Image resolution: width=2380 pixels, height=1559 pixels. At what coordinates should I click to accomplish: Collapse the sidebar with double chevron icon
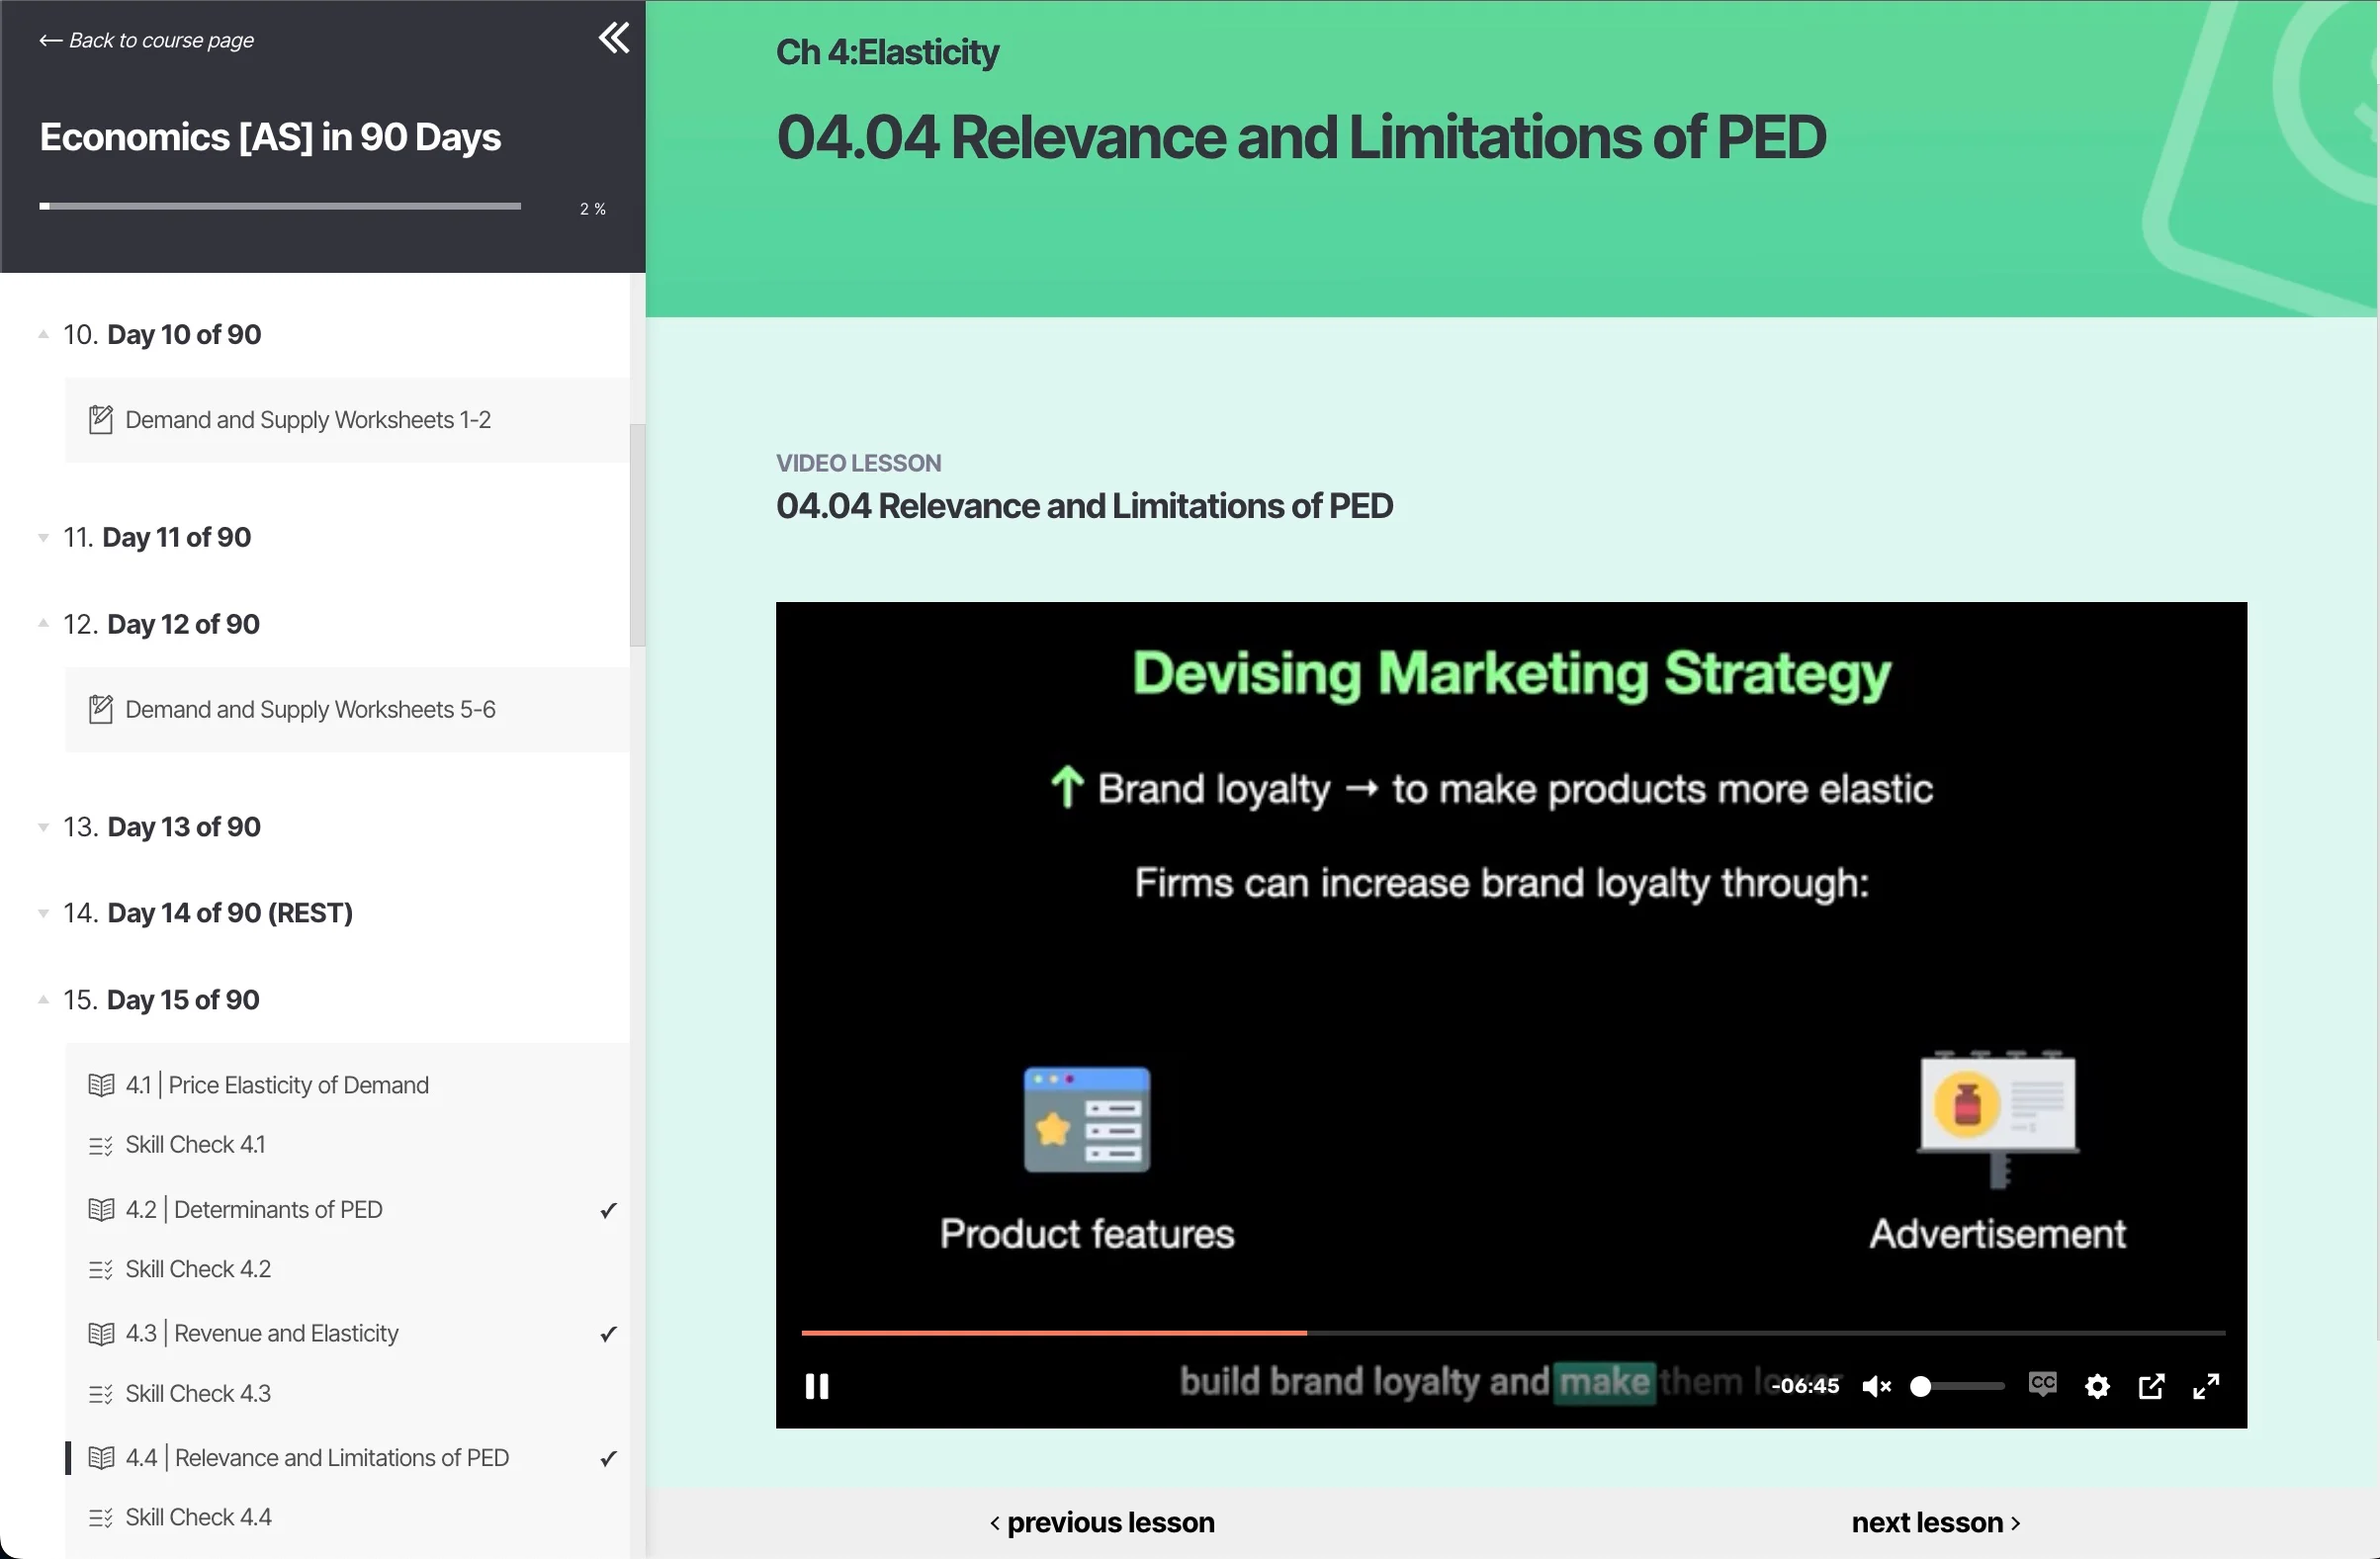pos(613,39)
